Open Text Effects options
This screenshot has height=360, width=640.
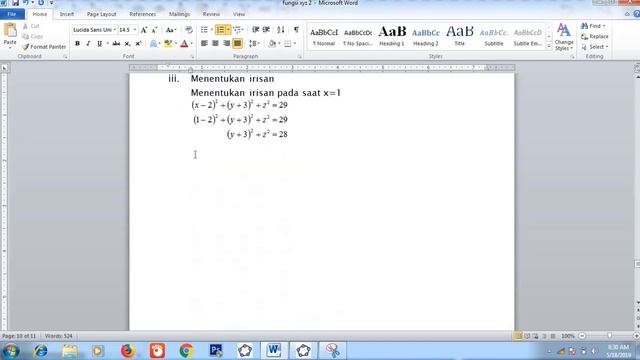point(154,43)
